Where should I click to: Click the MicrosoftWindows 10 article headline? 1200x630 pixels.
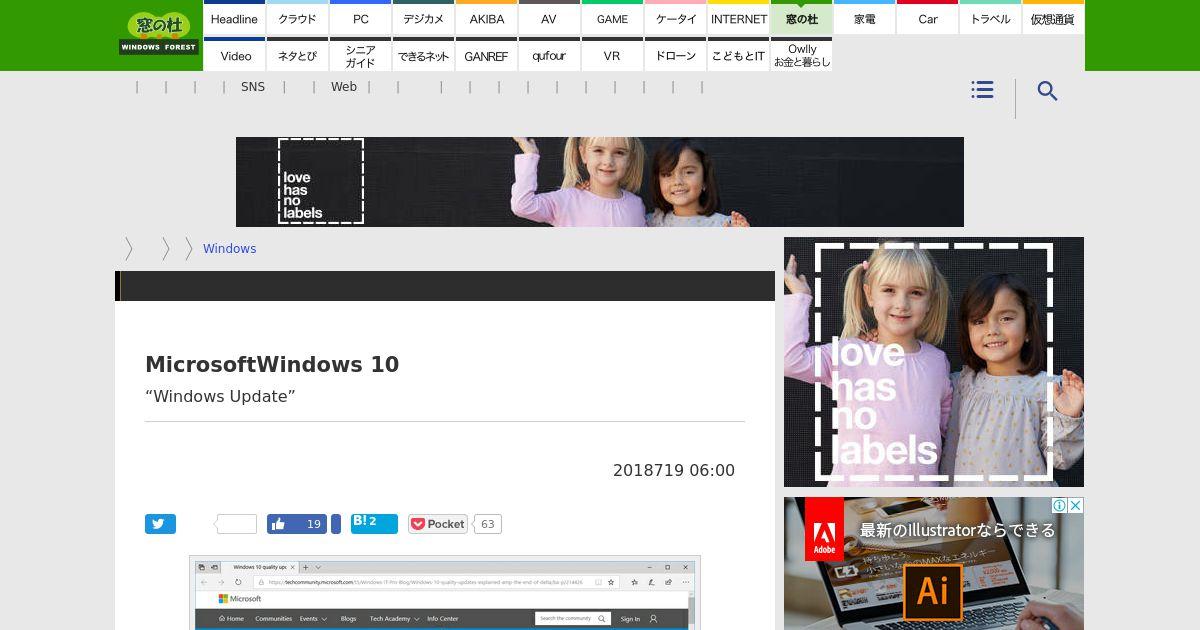coord(272,364)
